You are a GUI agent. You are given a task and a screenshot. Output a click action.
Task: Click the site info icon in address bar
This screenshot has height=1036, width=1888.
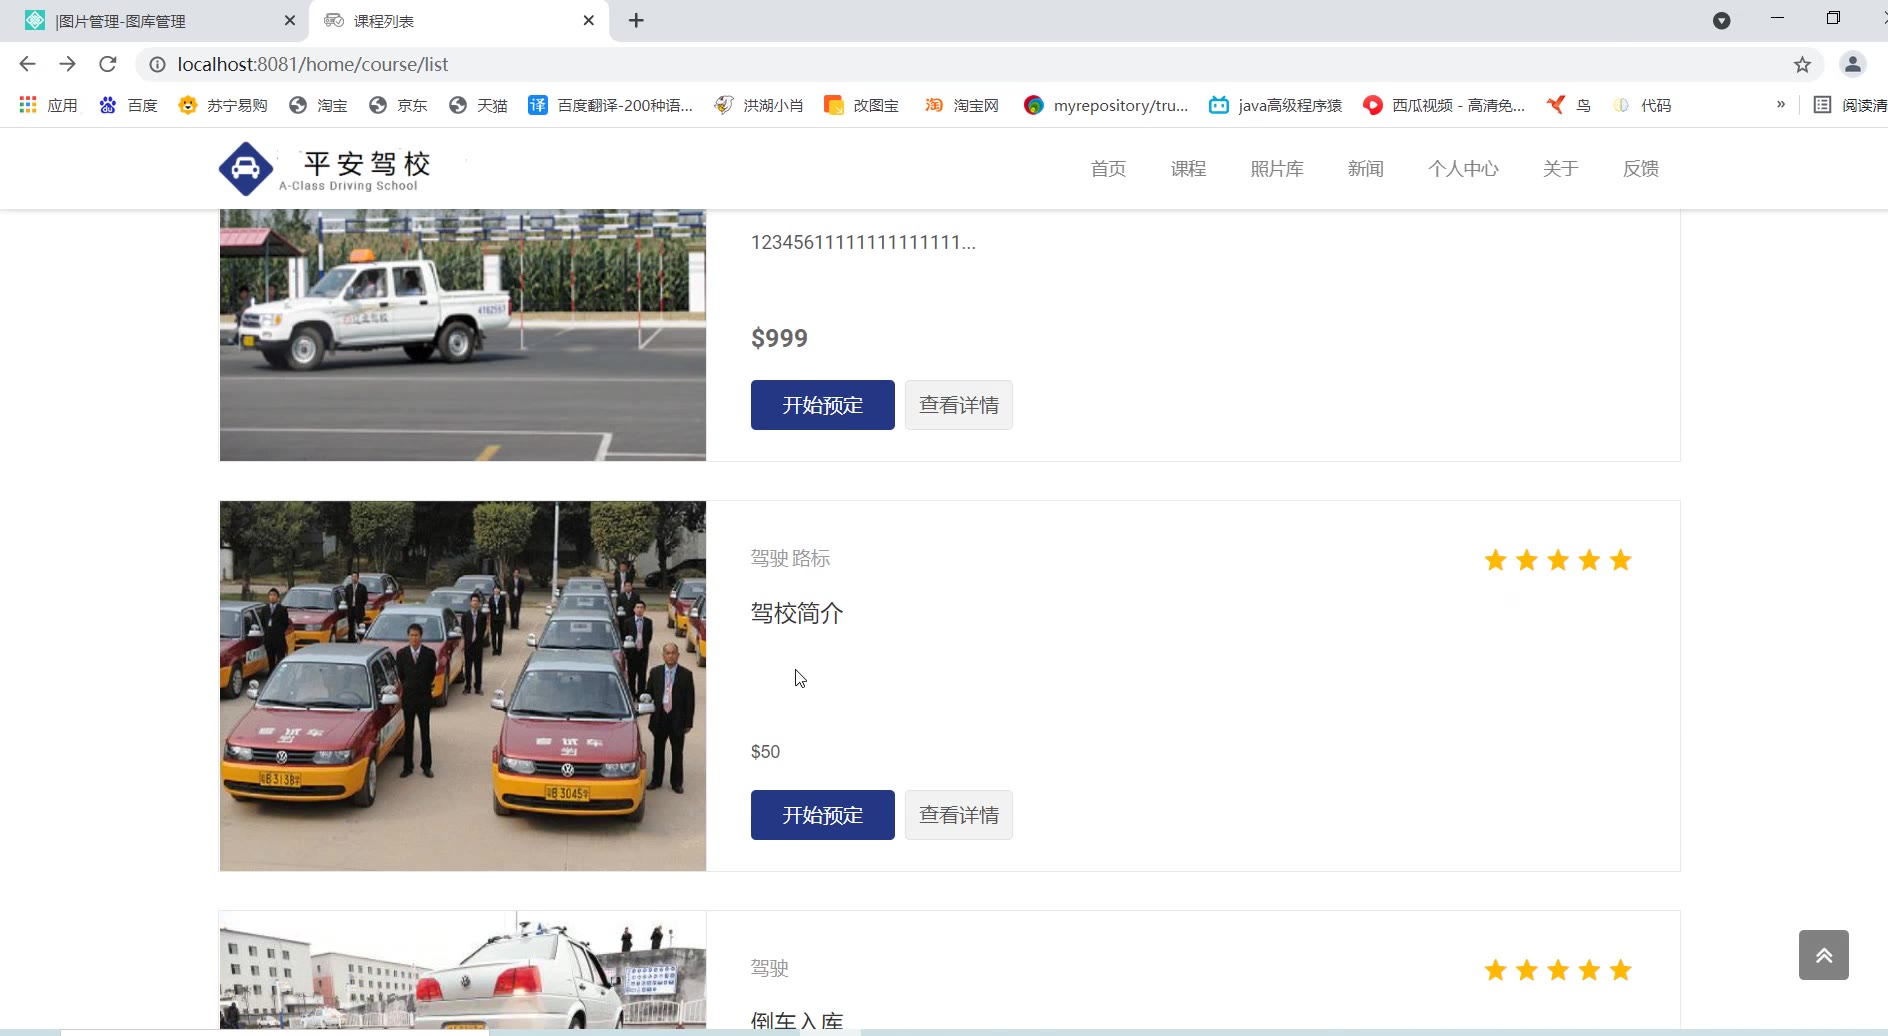pos(157,64)
